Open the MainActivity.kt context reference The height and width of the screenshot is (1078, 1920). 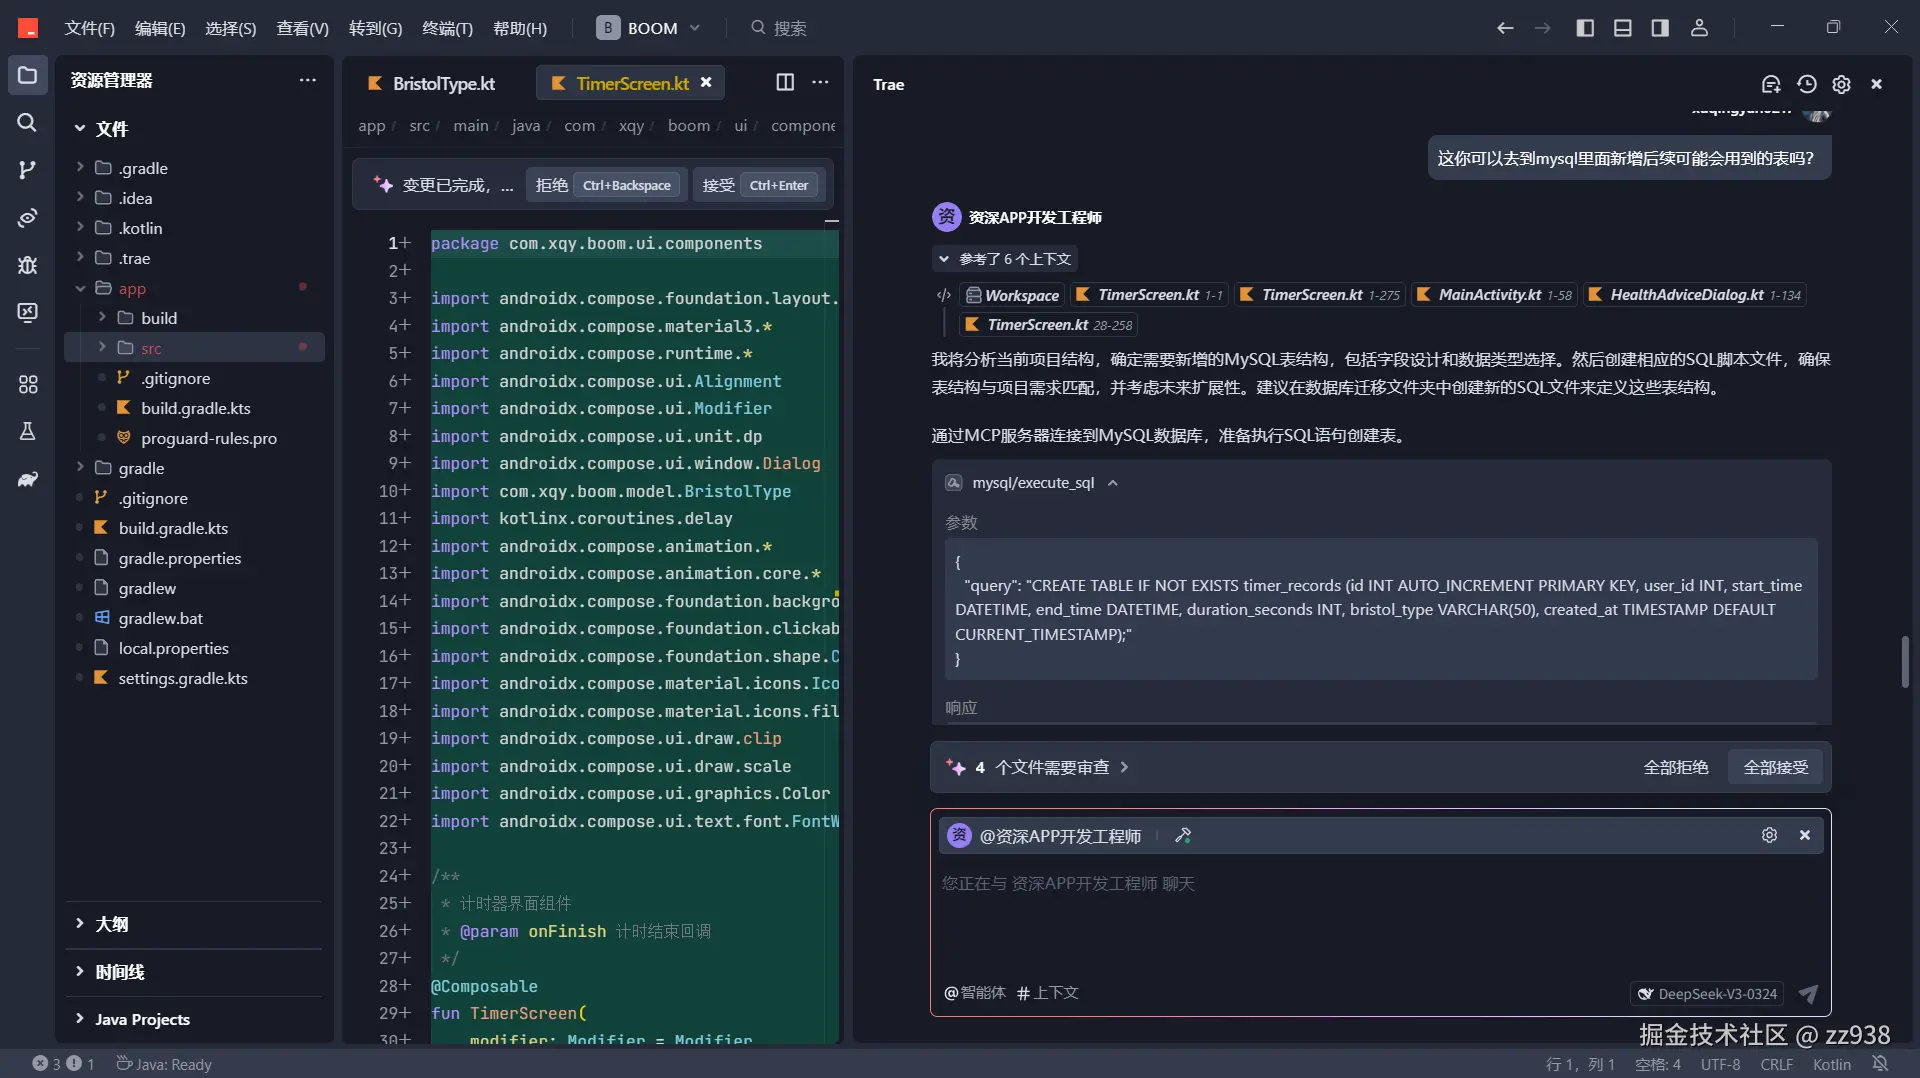1494,295
